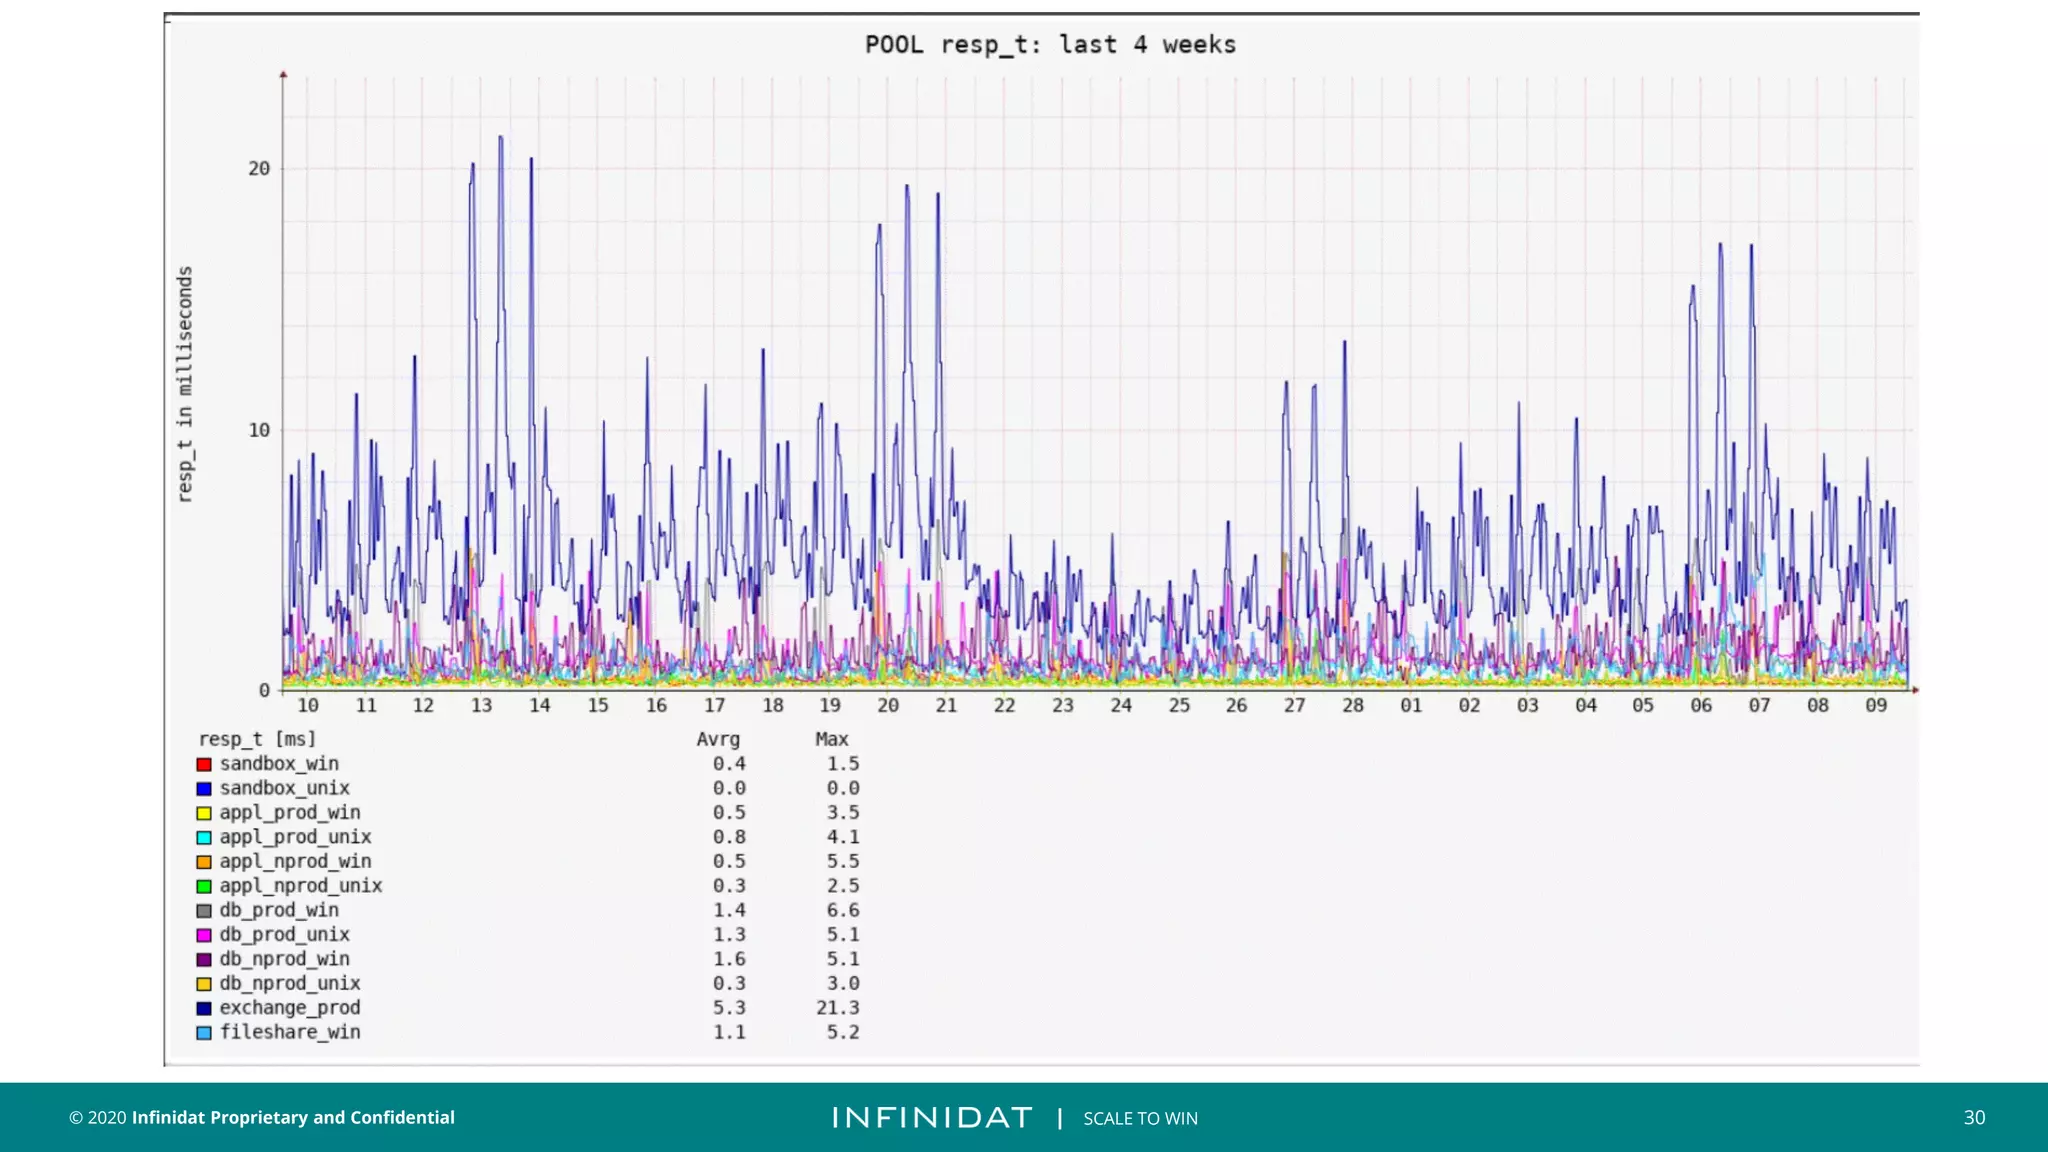
Task: Click the magenta db_prod_unix legend swatch
Action: pyautogui.click(x=204, y=935)
